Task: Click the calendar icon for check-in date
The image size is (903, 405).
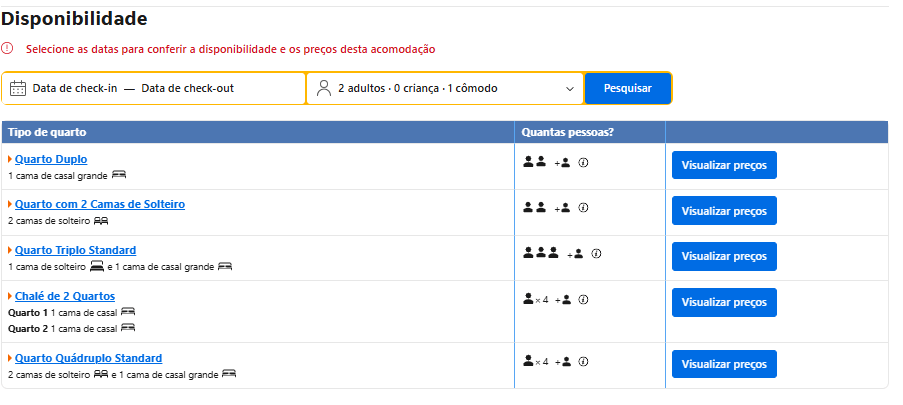Action: [18, 88]
